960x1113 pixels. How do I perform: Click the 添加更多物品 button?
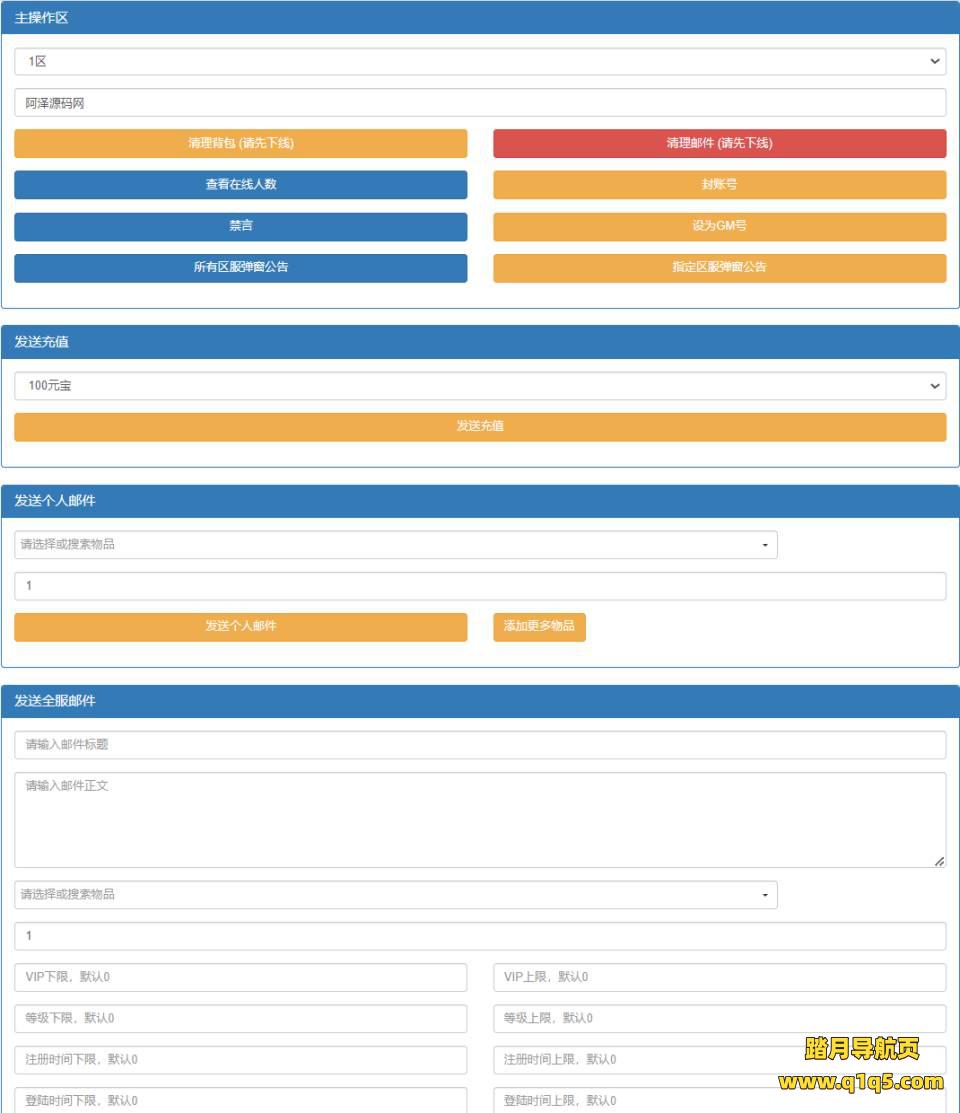pyautogui.click(x=539, y=627)
